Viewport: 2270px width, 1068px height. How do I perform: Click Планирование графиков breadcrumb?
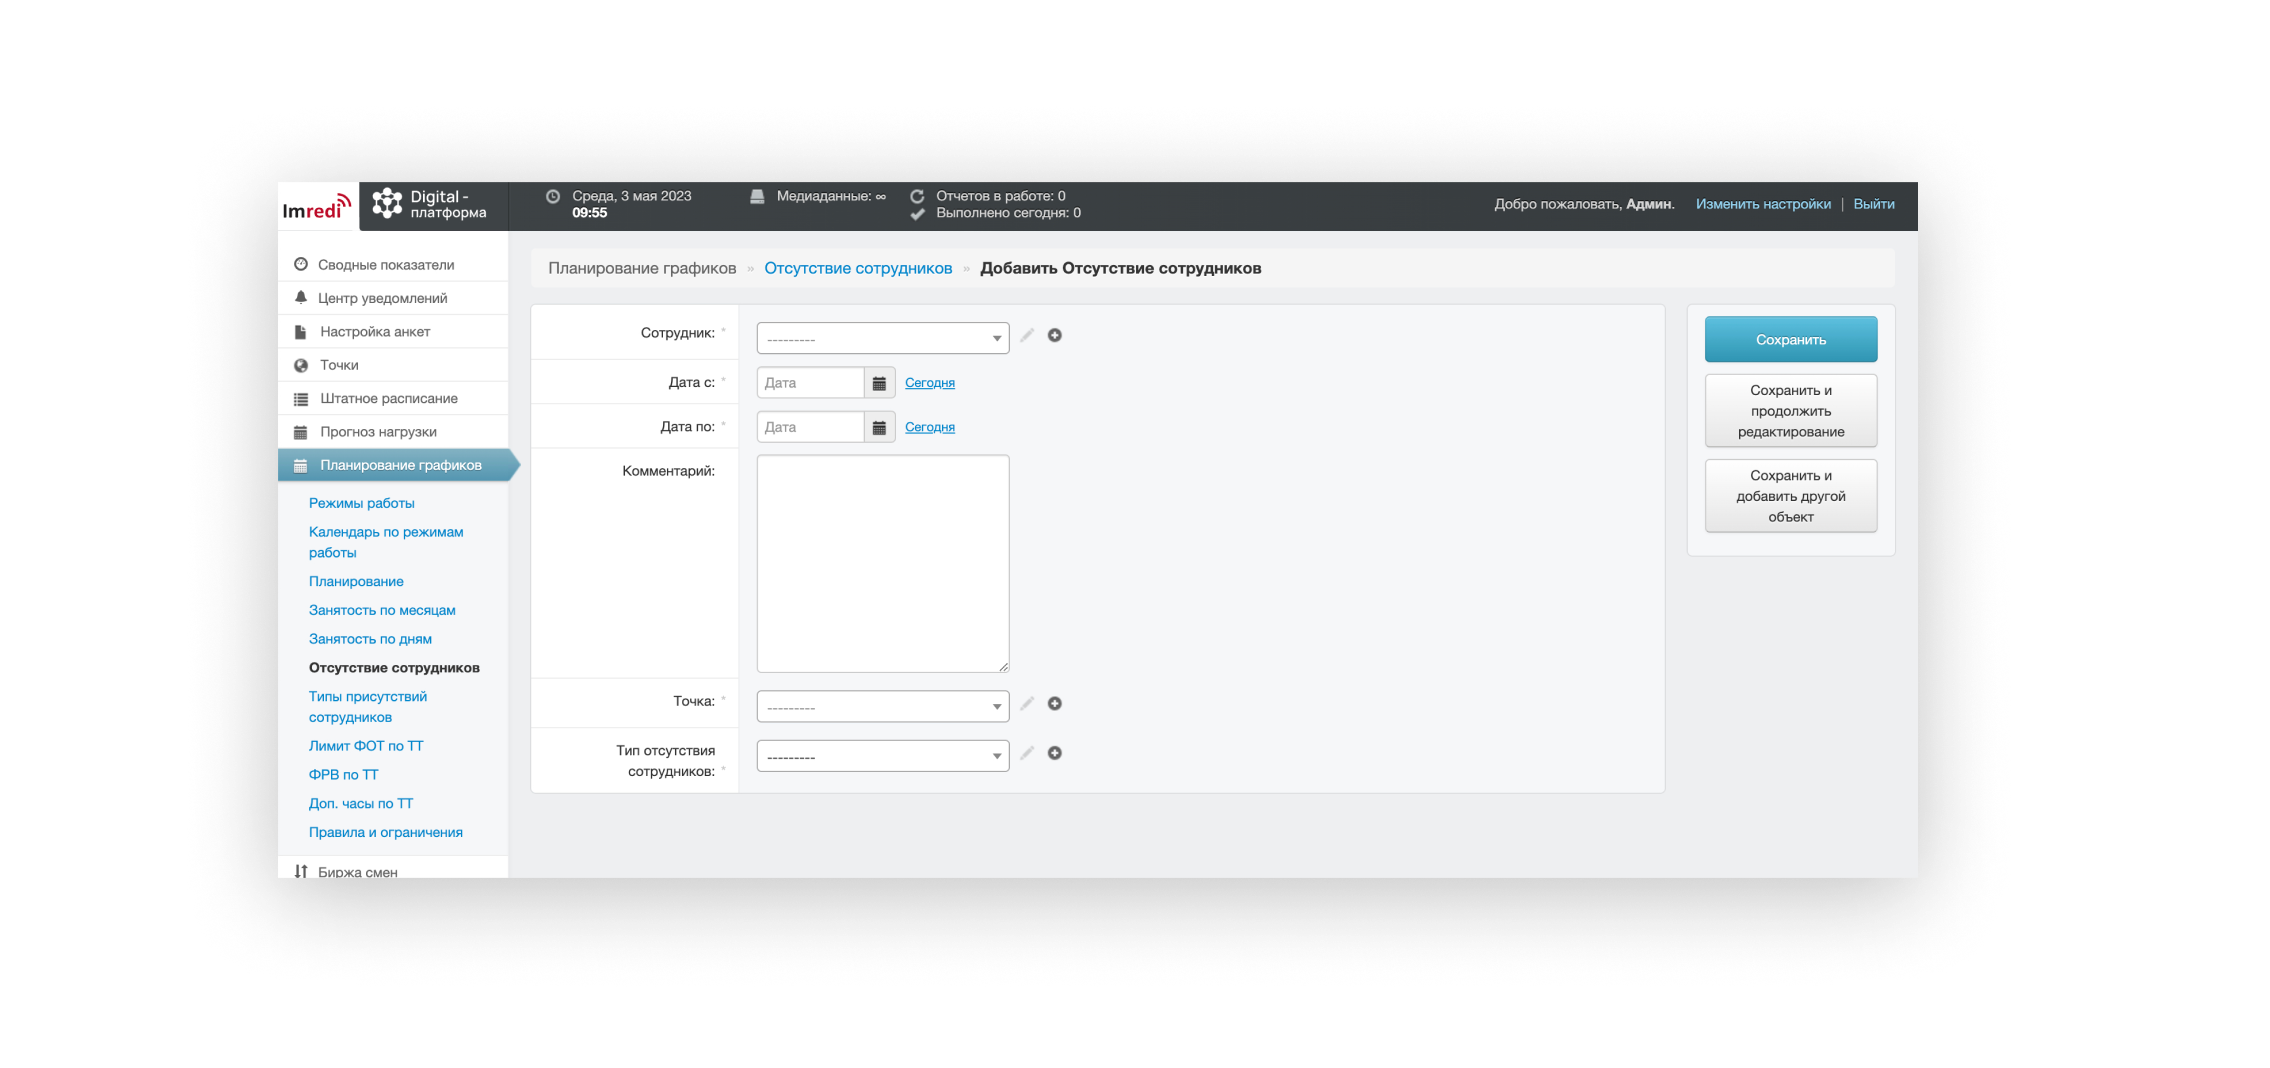[x=642, y=268]
